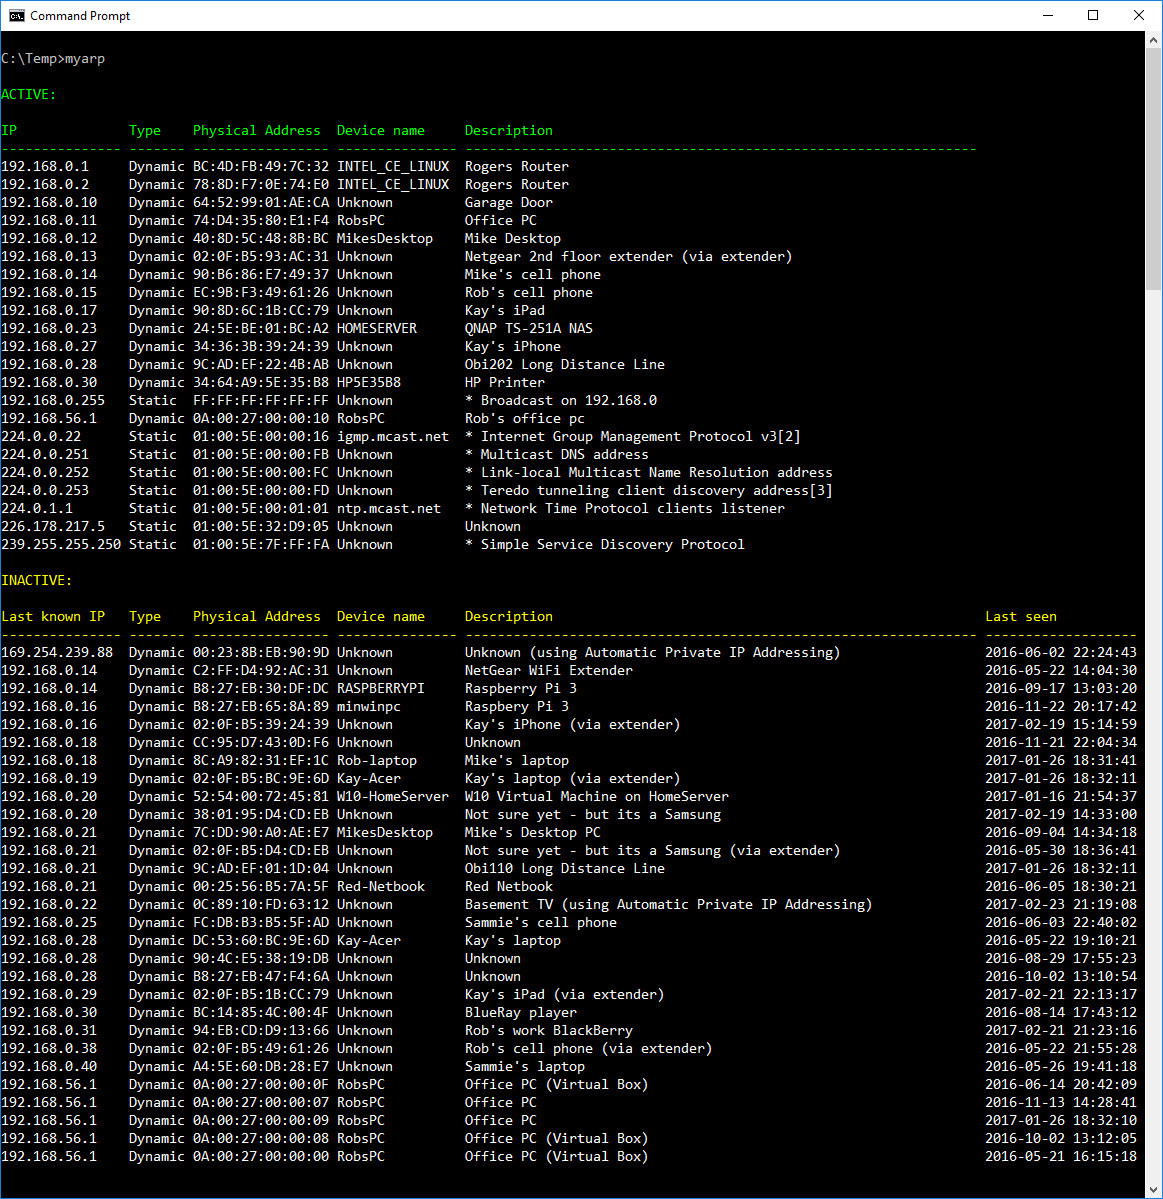Close the Command Prompt window
The width and height of the screenshot is (1163, 1199).
point(1139,15)
